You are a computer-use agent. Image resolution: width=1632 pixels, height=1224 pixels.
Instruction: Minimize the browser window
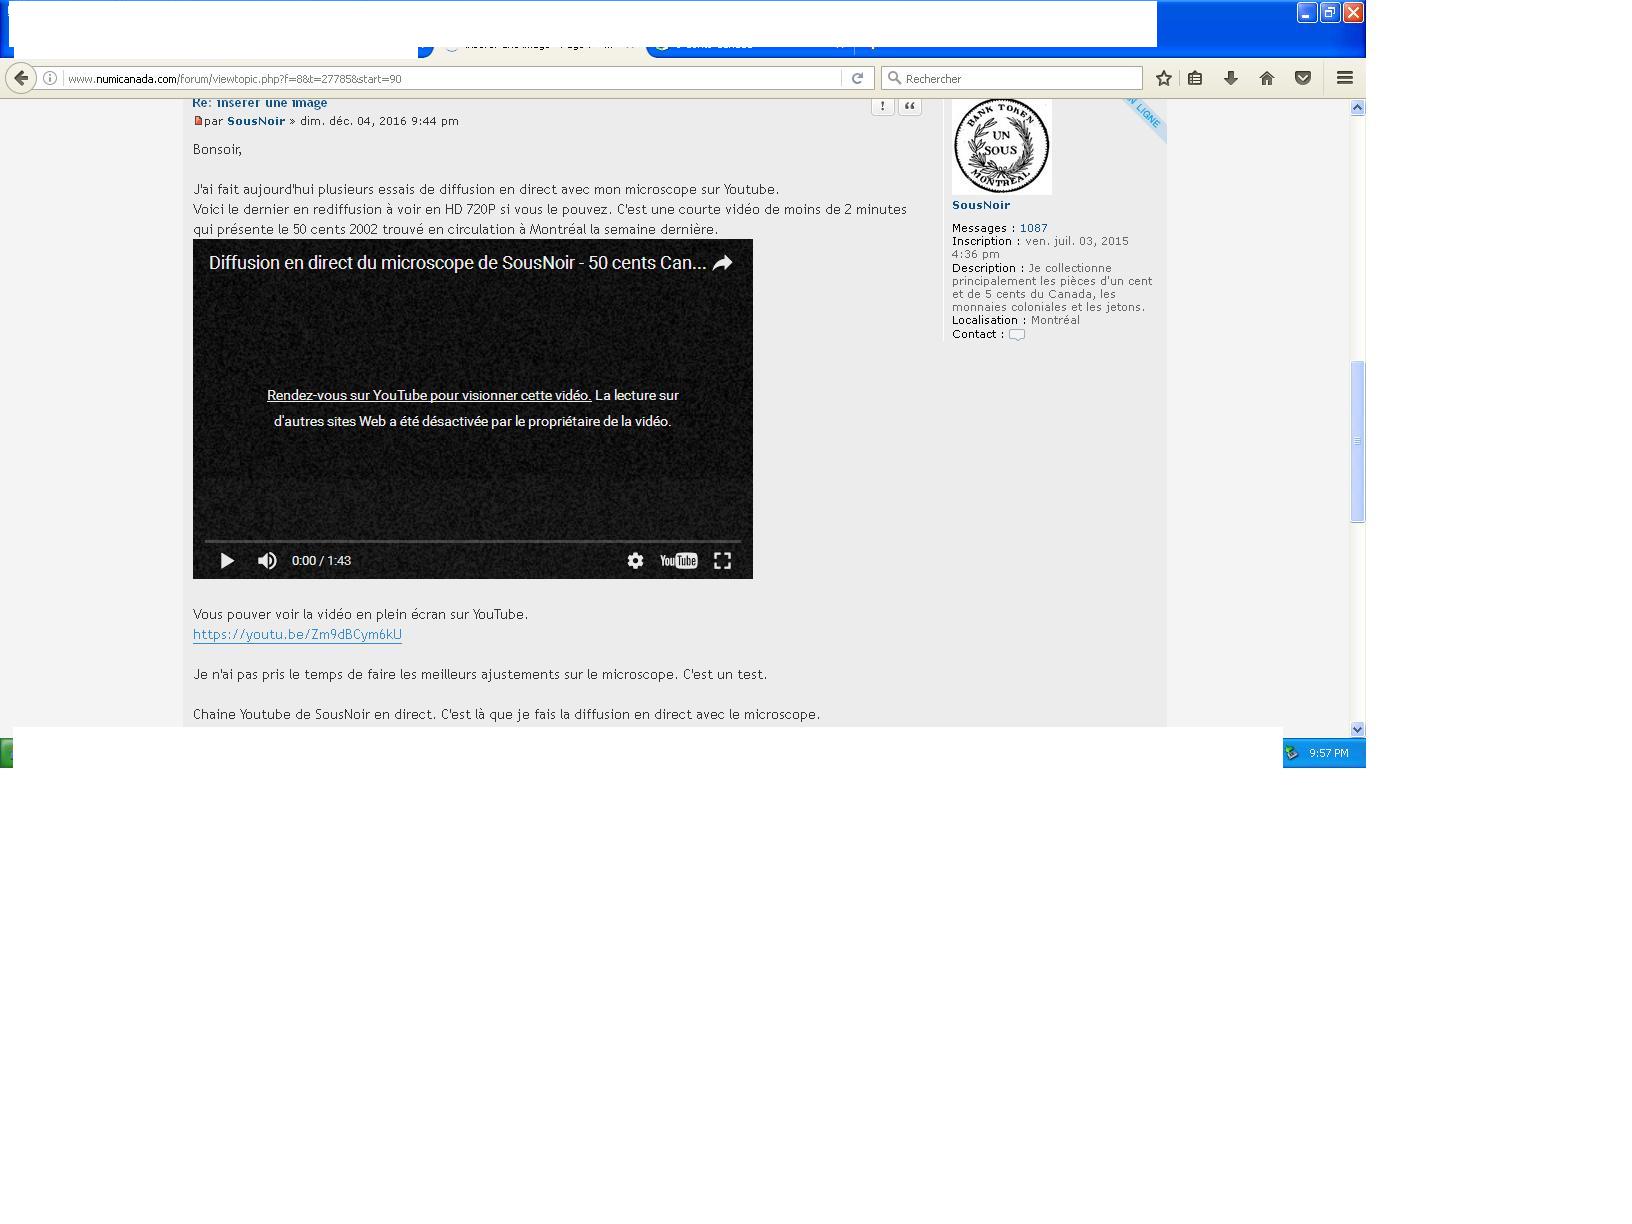click(x=1306, y=12)
